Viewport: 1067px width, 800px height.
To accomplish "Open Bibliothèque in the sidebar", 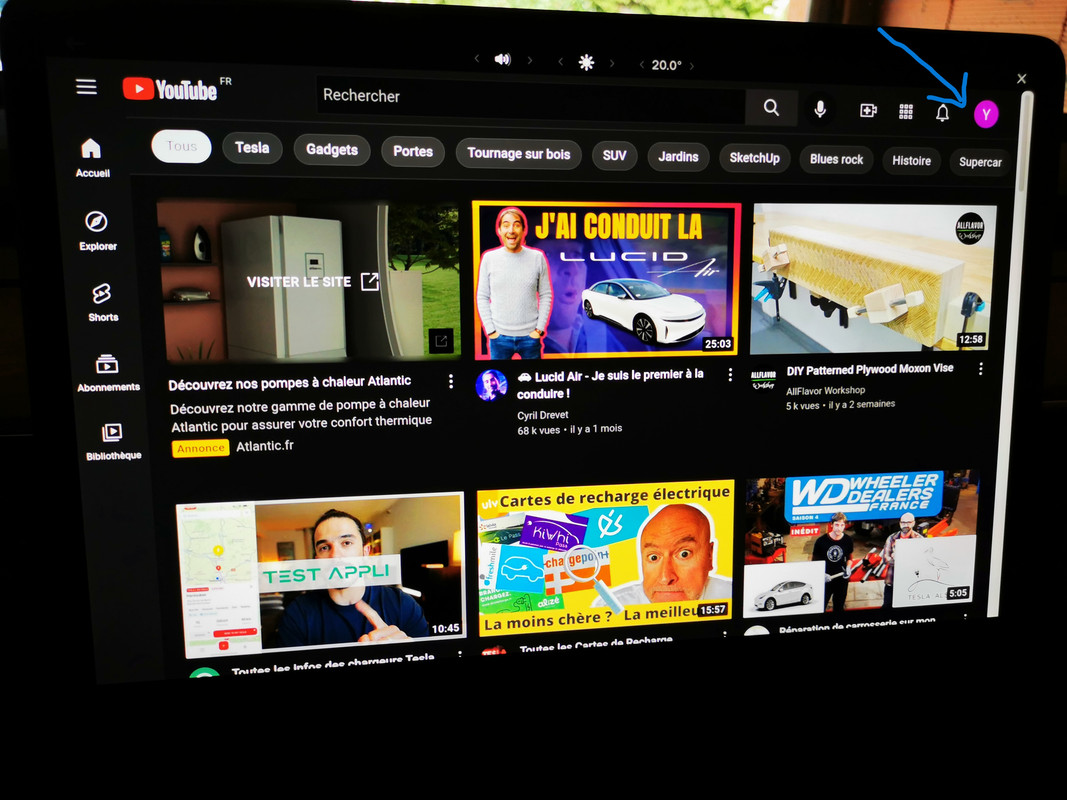I will pyautogui.click(x=112, y=442).
